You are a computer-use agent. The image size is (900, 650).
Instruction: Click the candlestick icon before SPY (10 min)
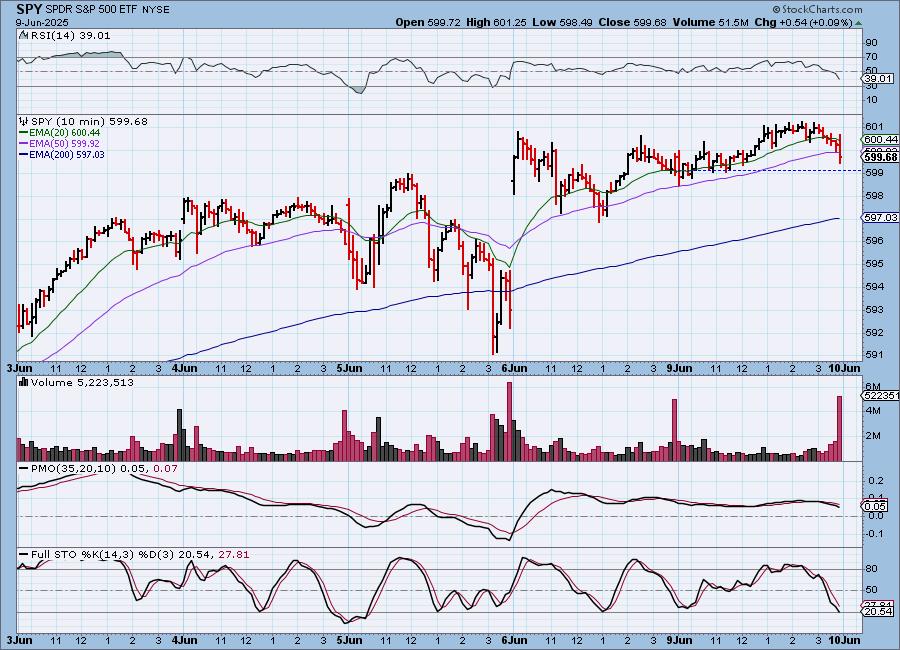24,121
